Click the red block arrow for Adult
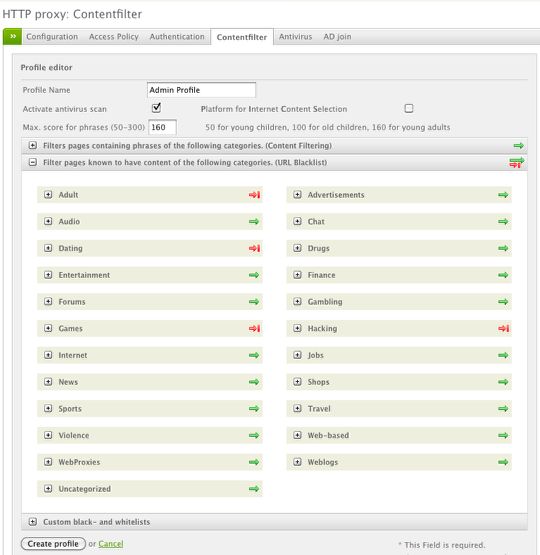This screenshot has height=555, width=540. coord(254,195)
